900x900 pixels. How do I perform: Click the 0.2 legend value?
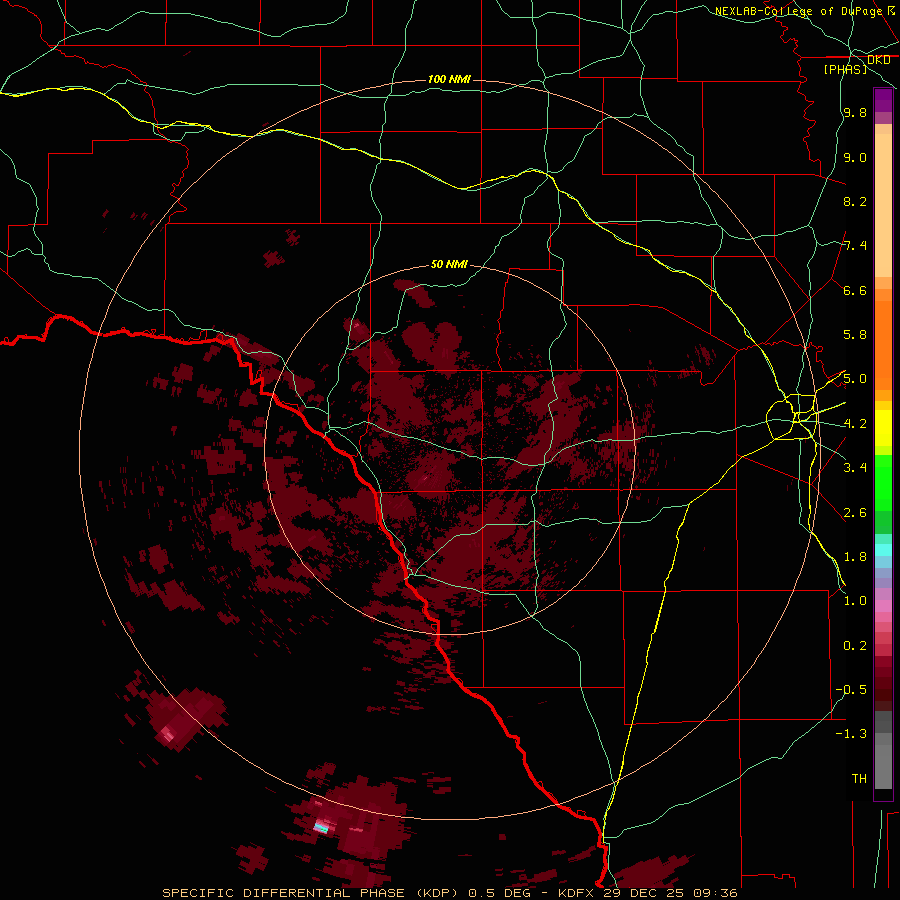tap(855, 646)
